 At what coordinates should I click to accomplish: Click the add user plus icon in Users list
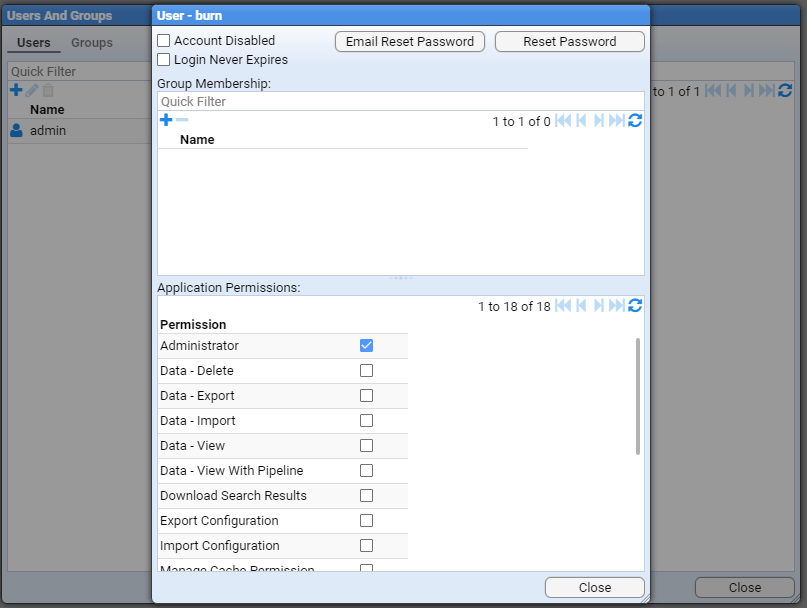(x=16, y=91)
